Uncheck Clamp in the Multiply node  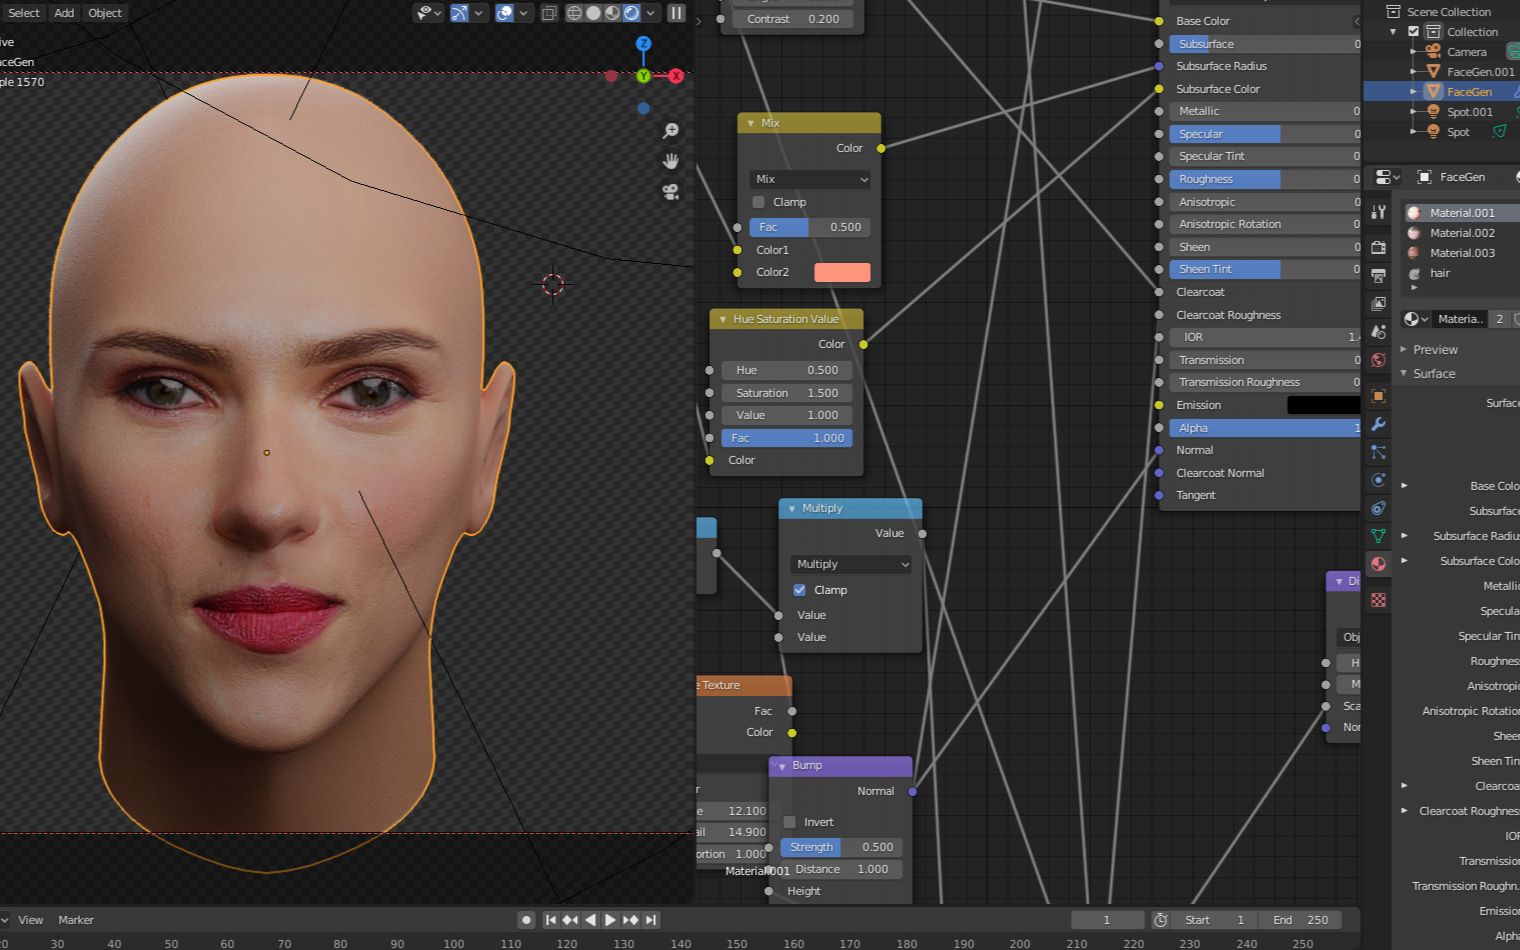coord(800,590)
